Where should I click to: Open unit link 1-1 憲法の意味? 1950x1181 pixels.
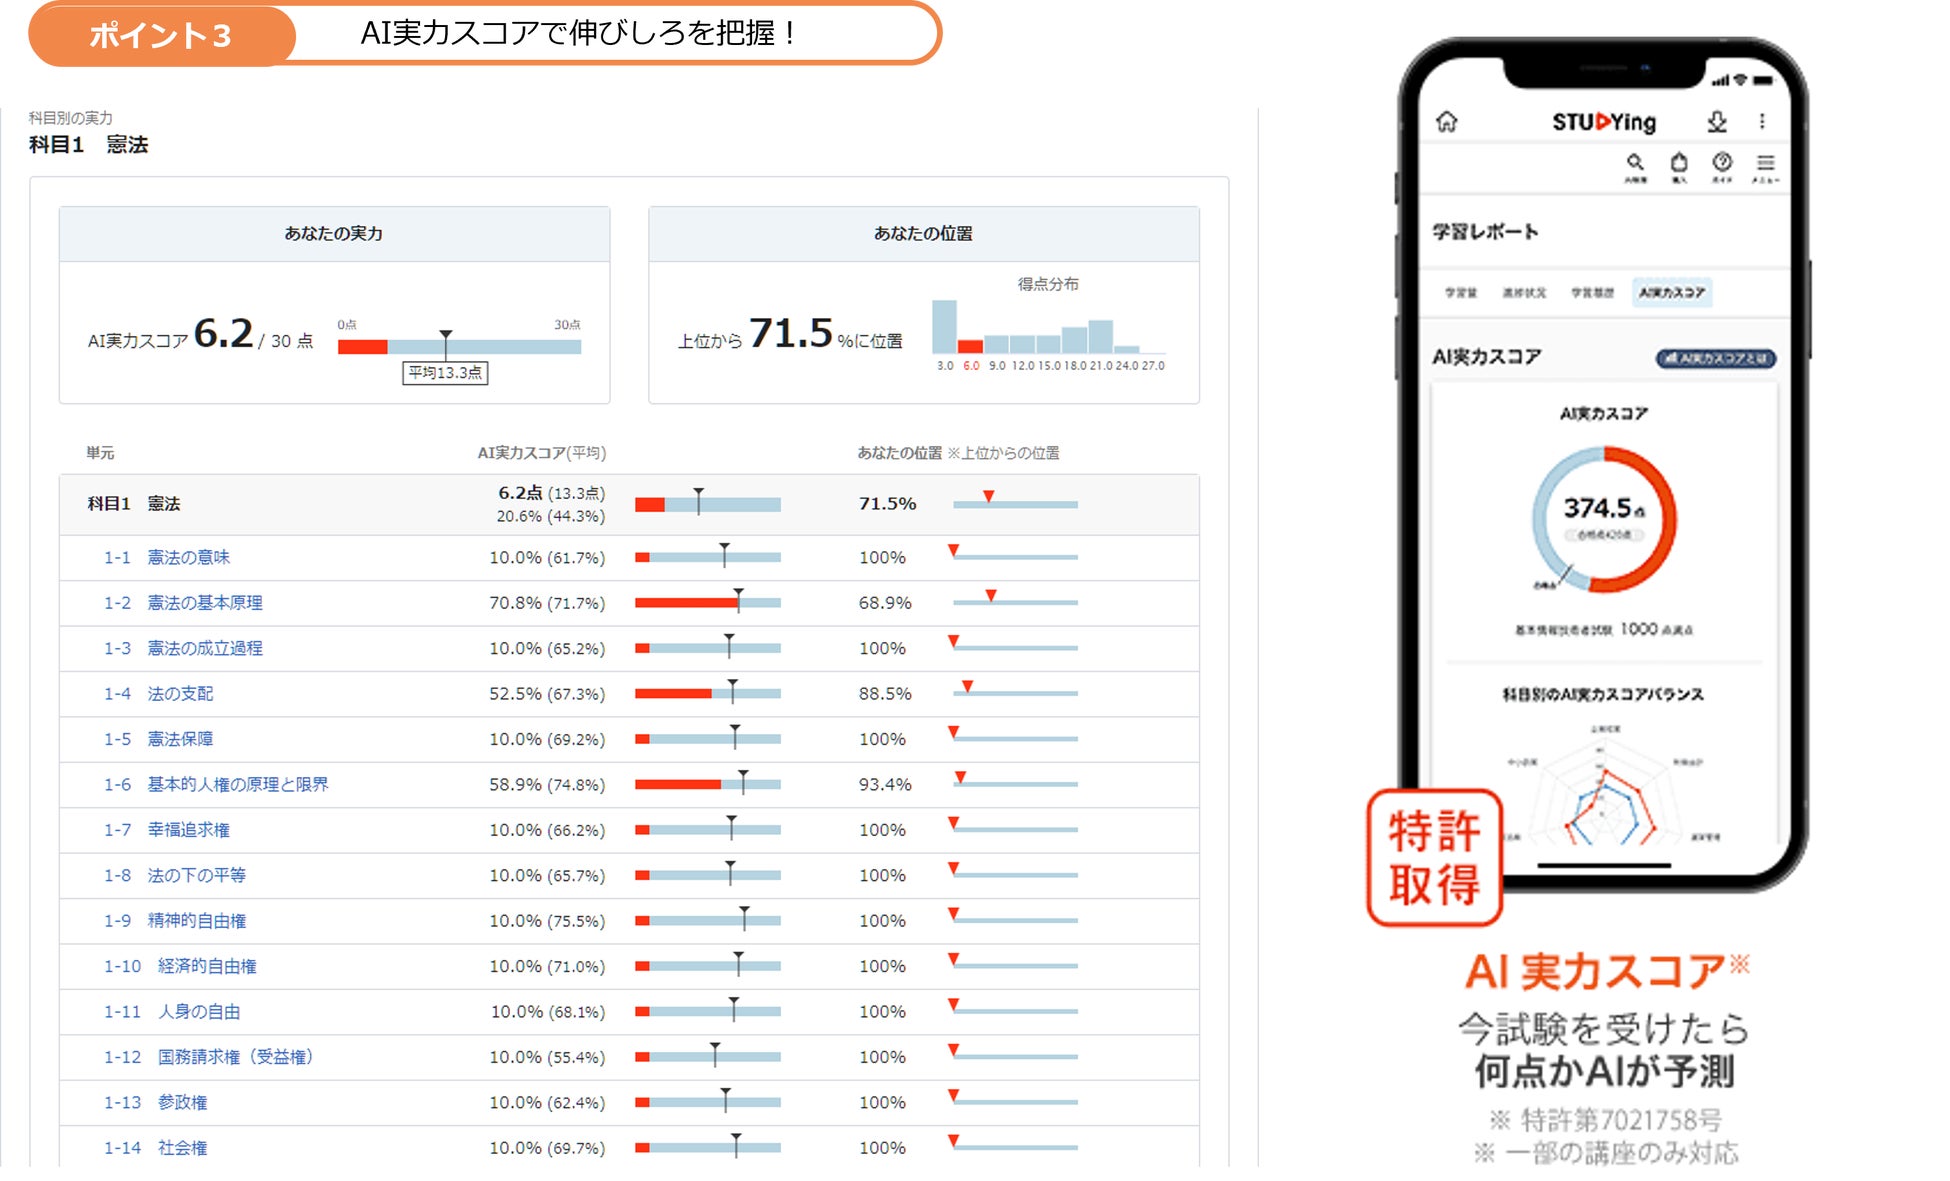click(x=188, y=557)
